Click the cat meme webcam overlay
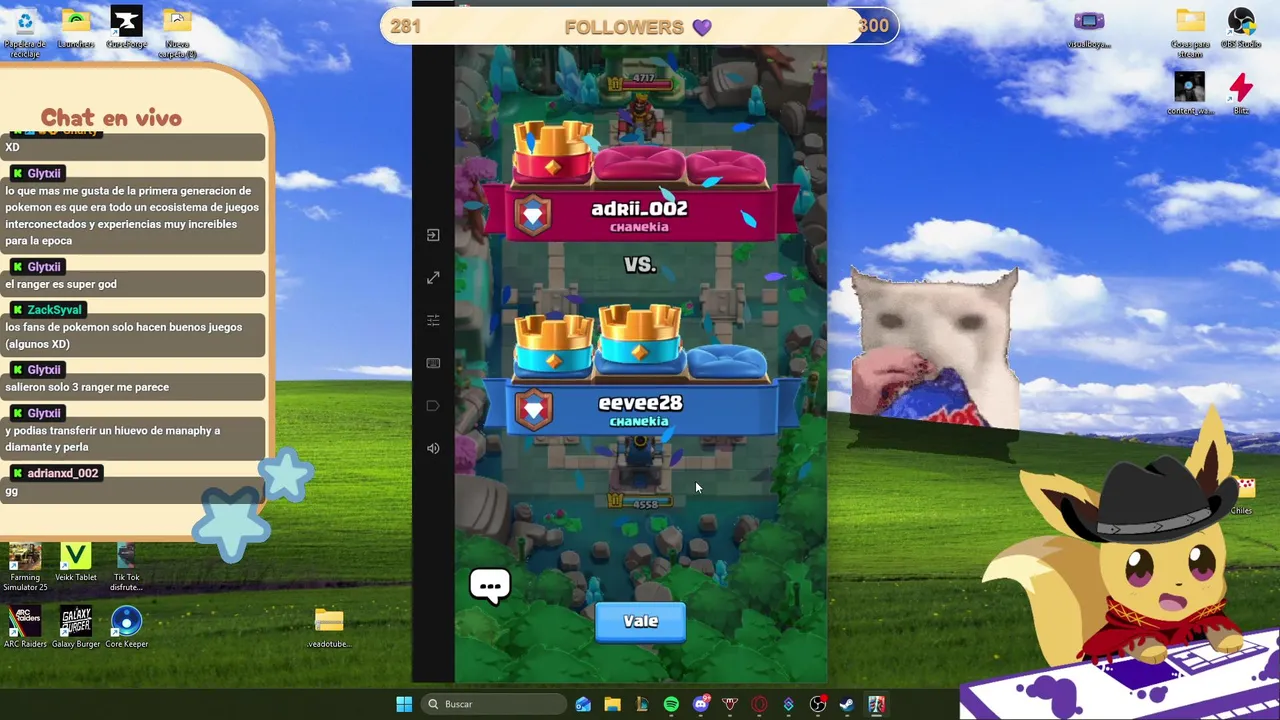The height and width of the screenshot is (720, 1280). 934,348
